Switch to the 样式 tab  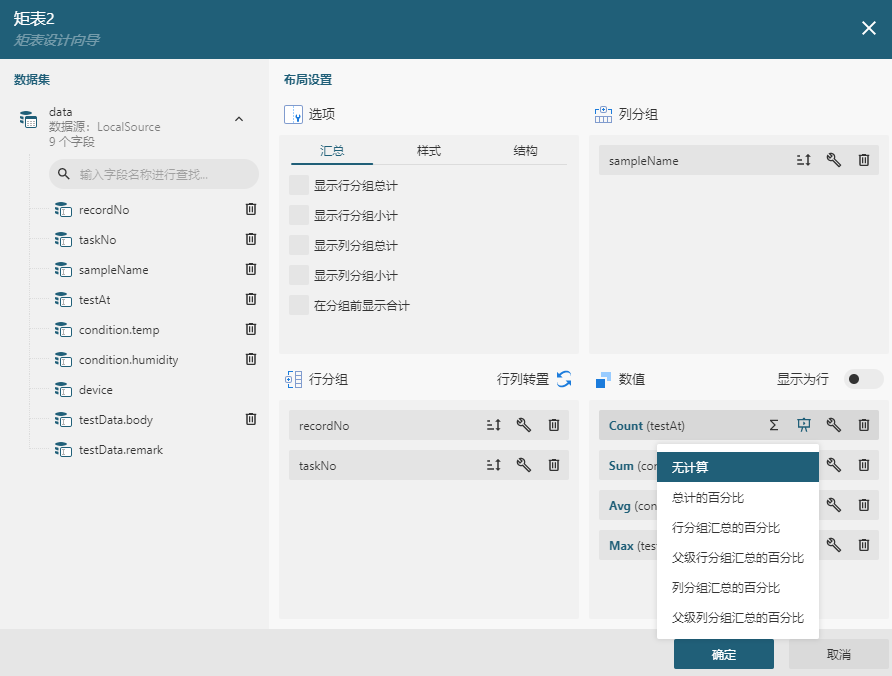[x=428, y=151]
